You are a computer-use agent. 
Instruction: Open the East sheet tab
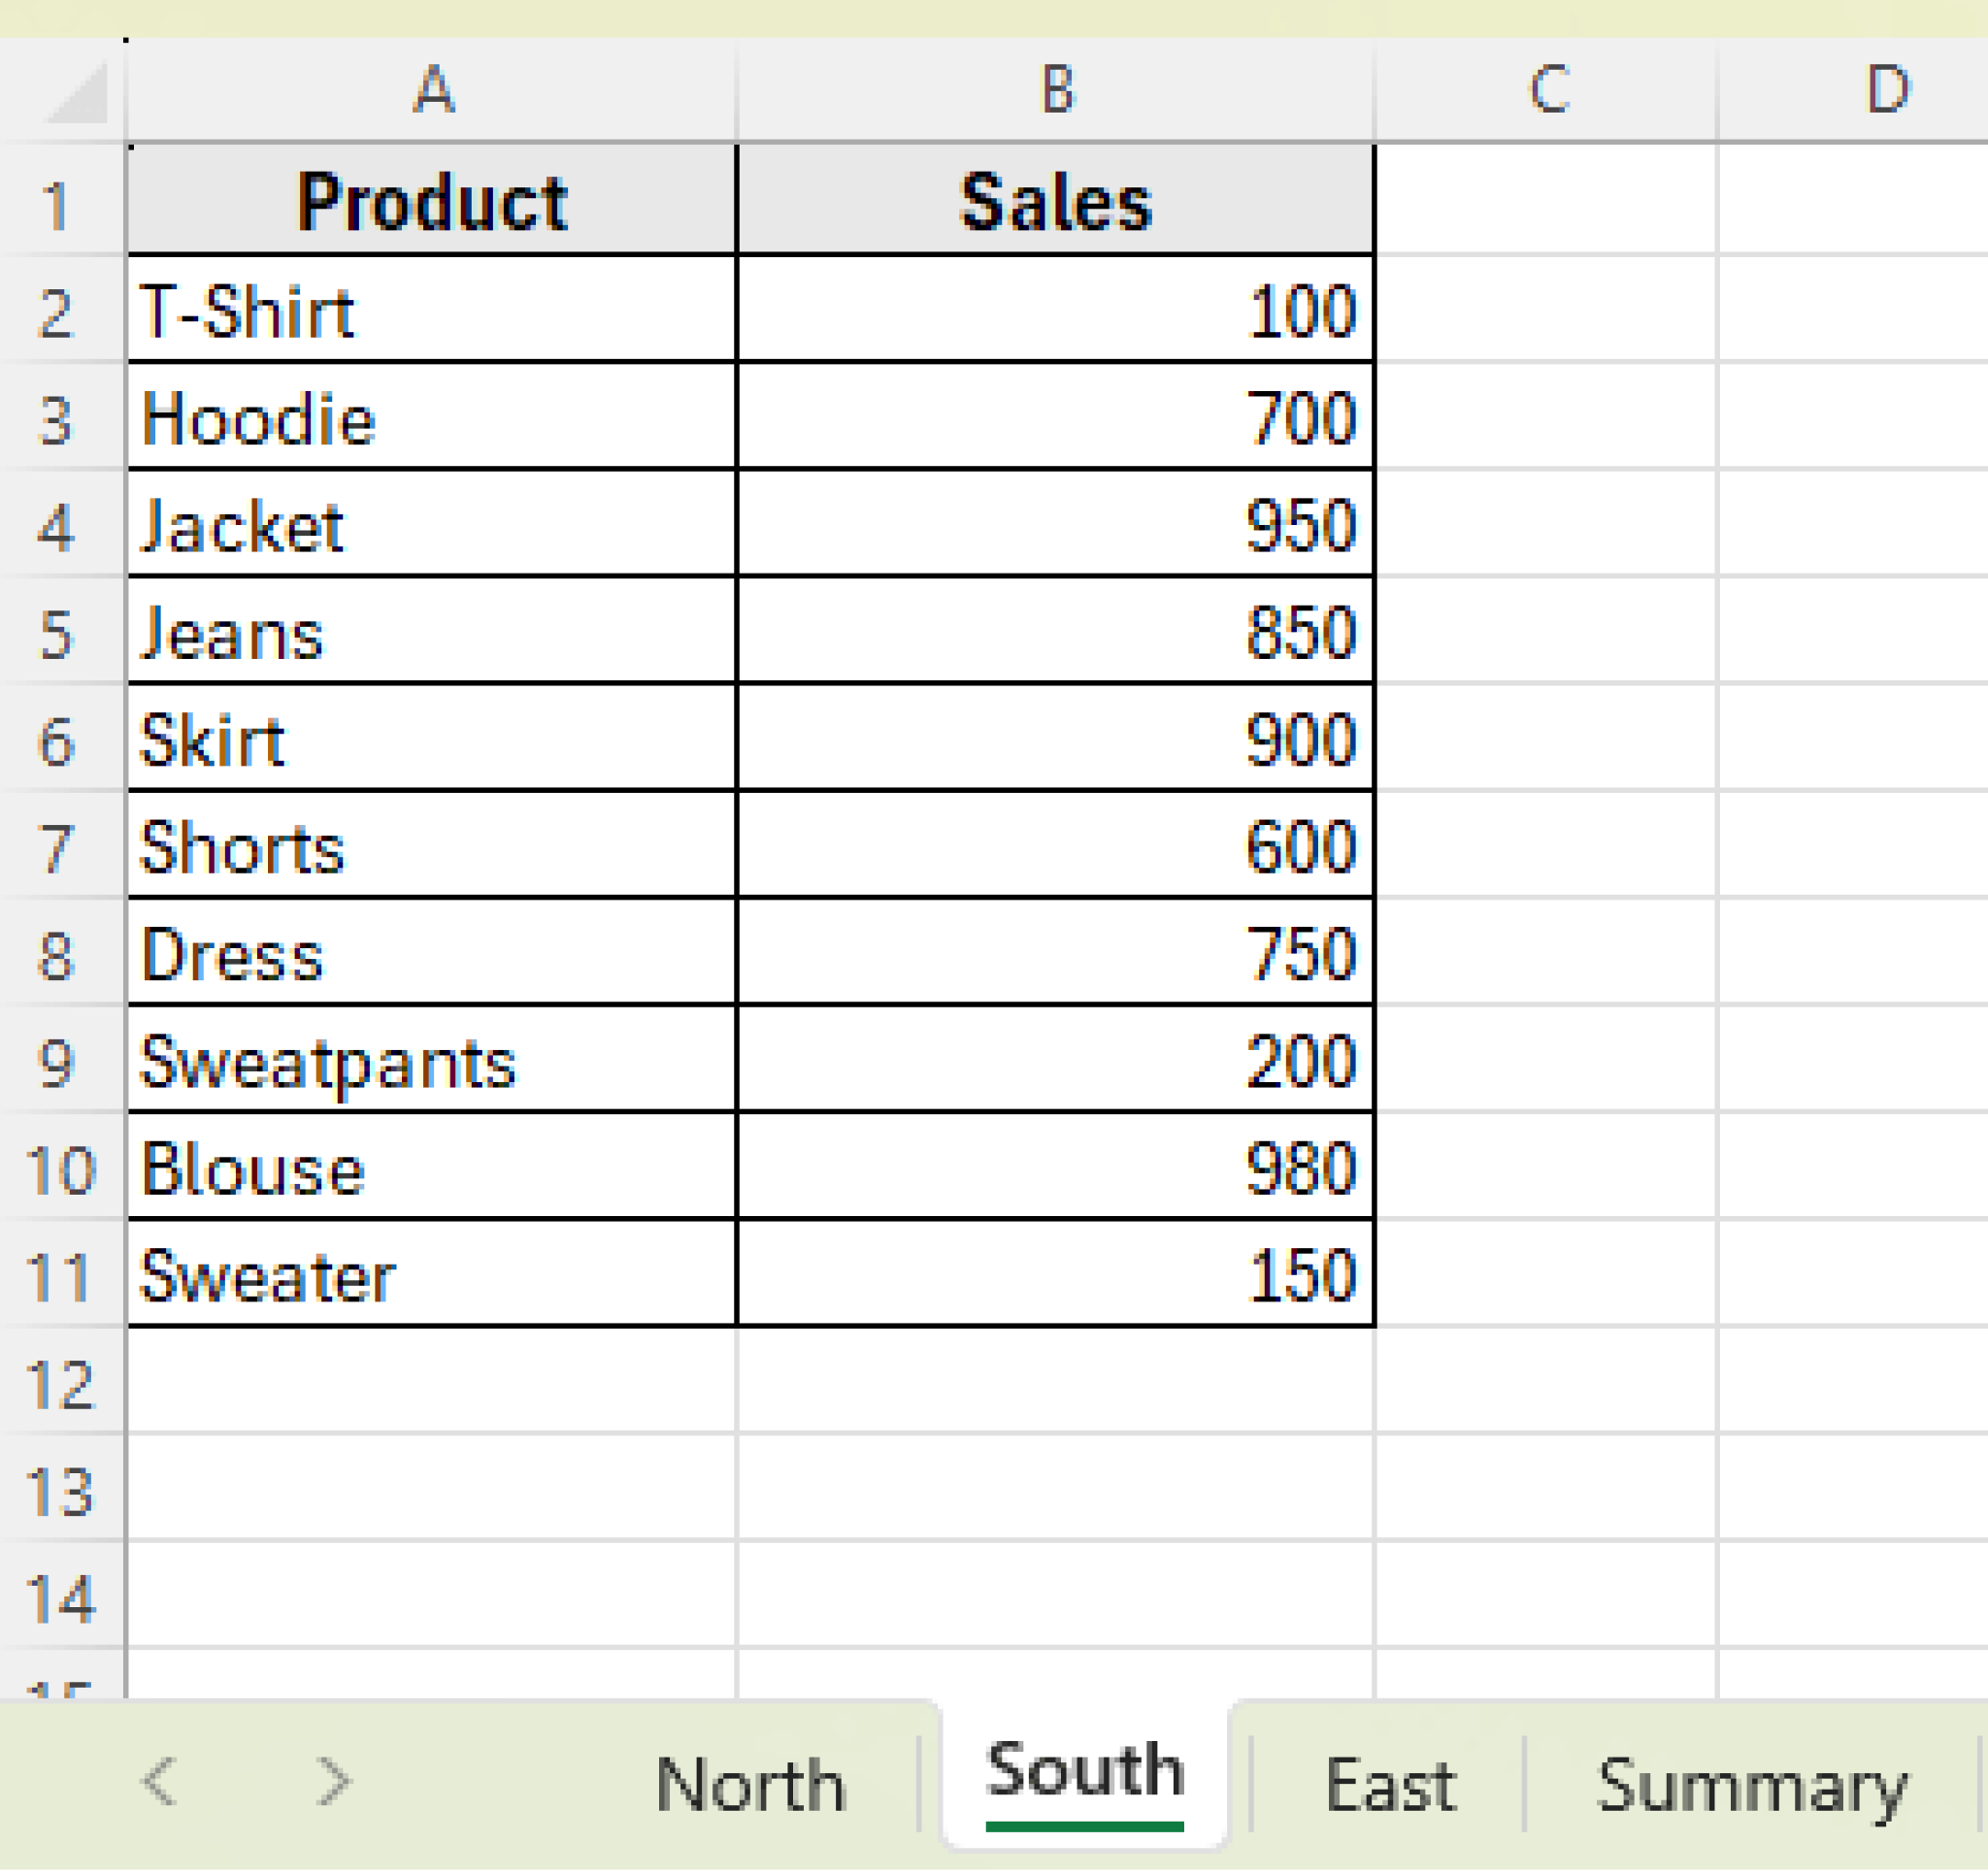(1390, 1787)
